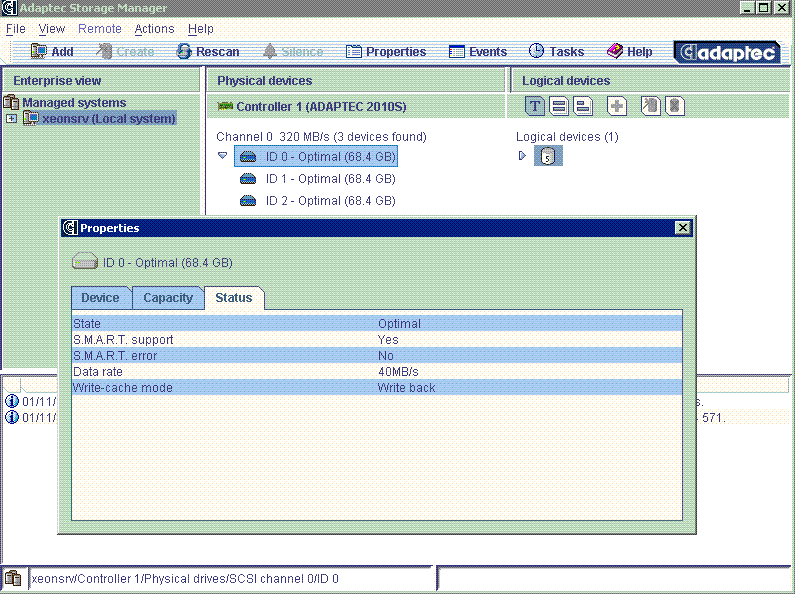Open the Remote menu
Viewport: 795px width, 594px height.
100,29
